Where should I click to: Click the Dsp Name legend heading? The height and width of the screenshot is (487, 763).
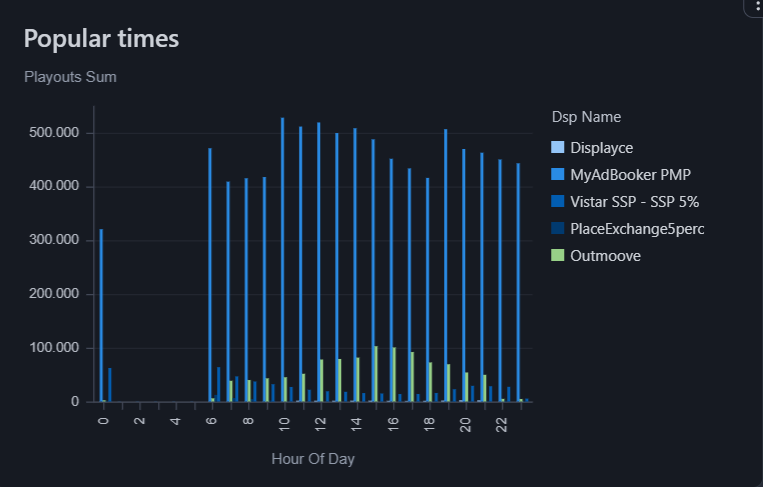pyautogui.click(x=586, y=117)
